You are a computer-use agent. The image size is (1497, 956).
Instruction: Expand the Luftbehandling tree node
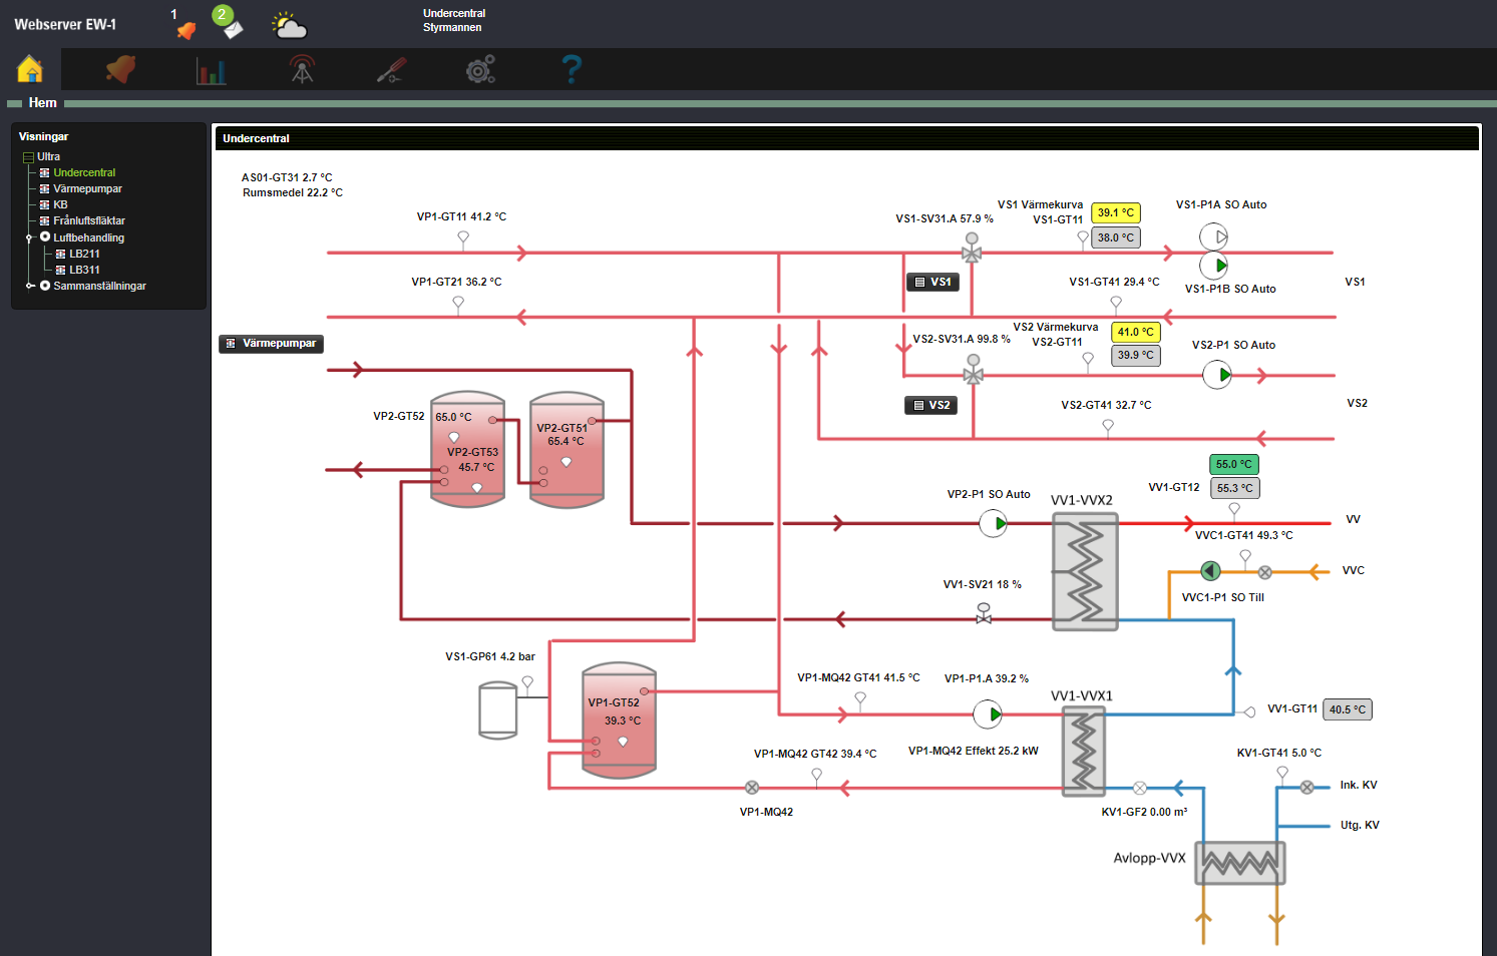click(x=30, y=238)
